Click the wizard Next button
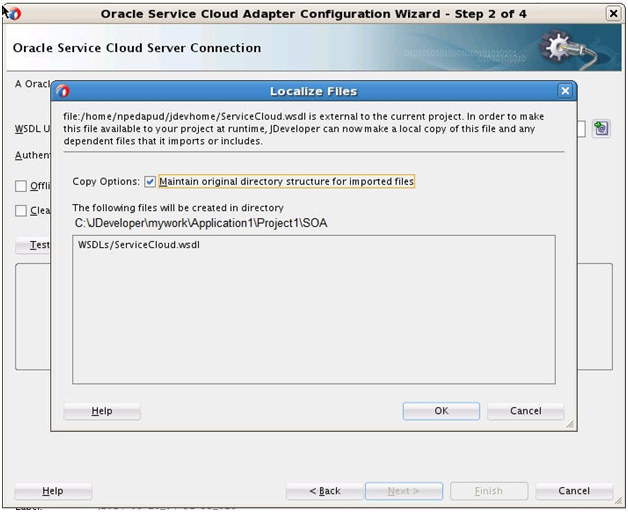628x512 pixels. click(404, 491)
